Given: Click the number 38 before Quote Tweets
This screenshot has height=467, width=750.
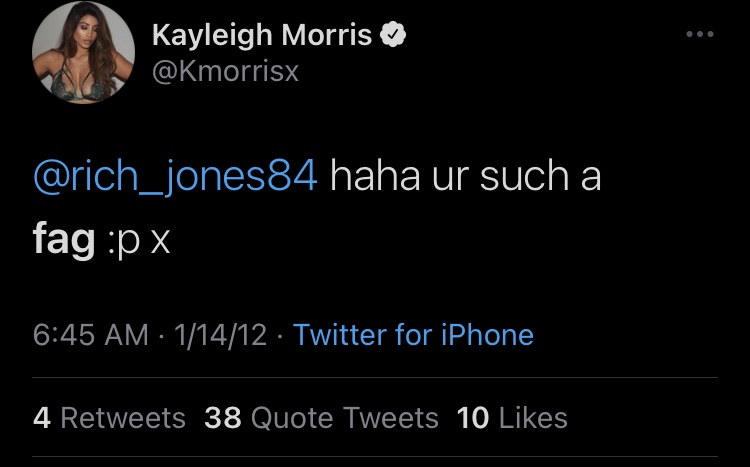Looking at the screenshot, I should tap(222, 418).
